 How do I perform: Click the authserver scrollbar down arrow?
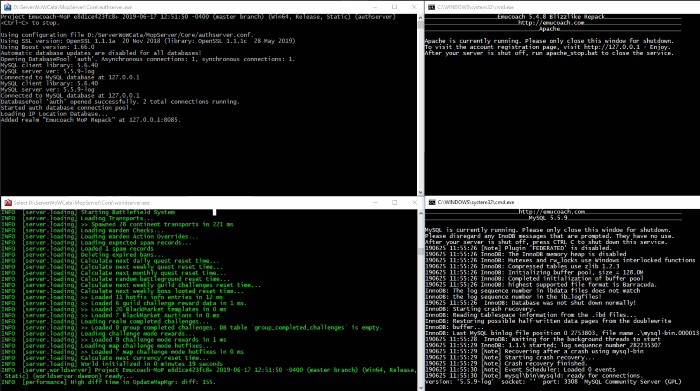click(x=420, y=192)
